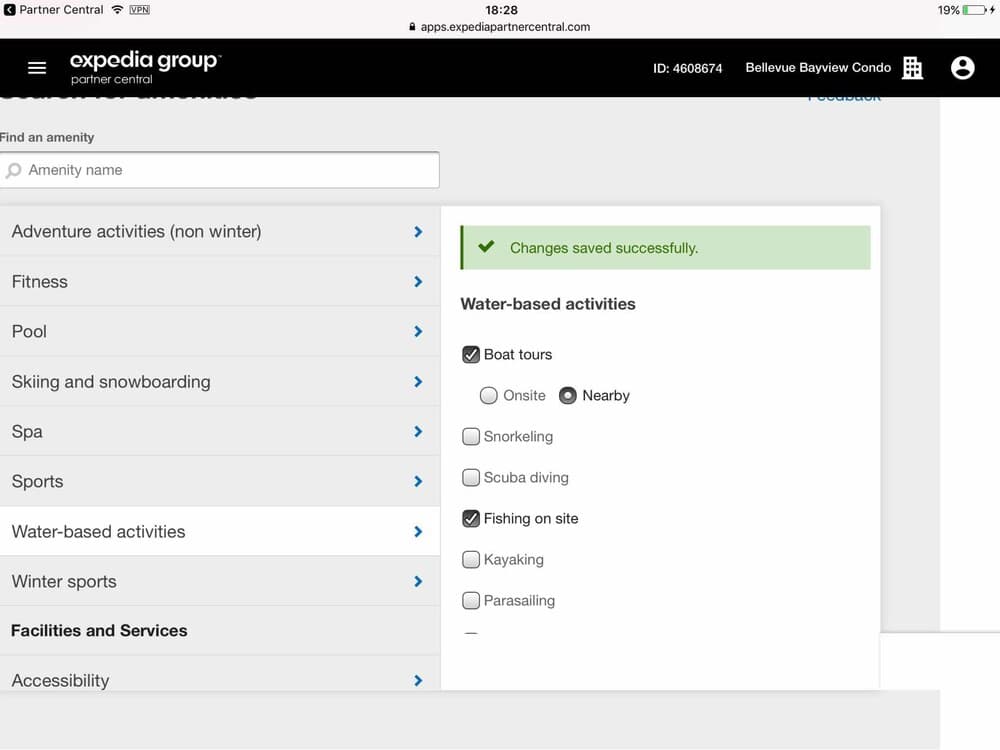
Task: Enable the Snorkeling checkbox
Action: (x=471, y=436)
